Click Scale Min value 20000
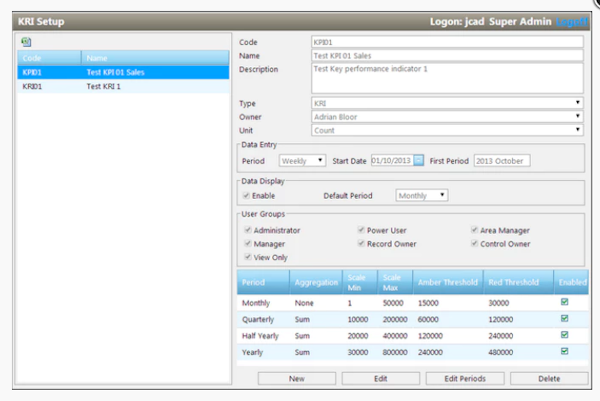The height and width of the screenshot is (401, 600). (x=358, y=336)
